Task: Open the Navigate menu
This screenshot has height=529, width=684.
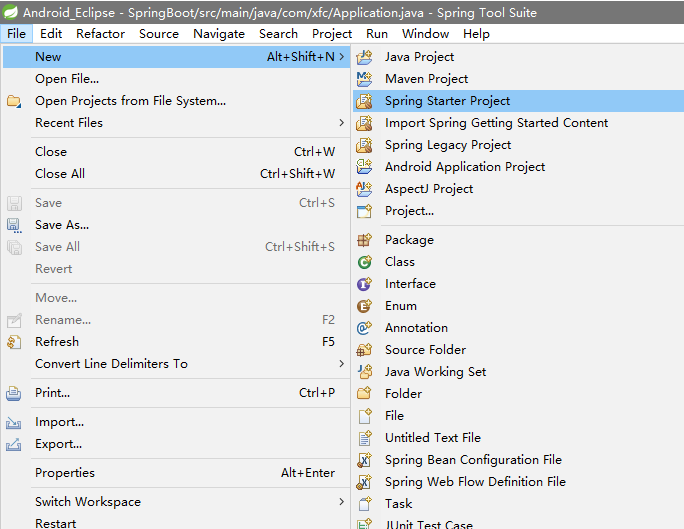Action: coord(219,34)
